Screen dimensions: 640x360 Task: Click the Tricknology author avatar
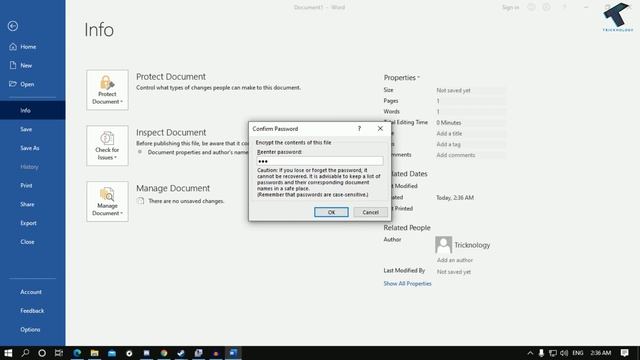(x=443, y=245)
